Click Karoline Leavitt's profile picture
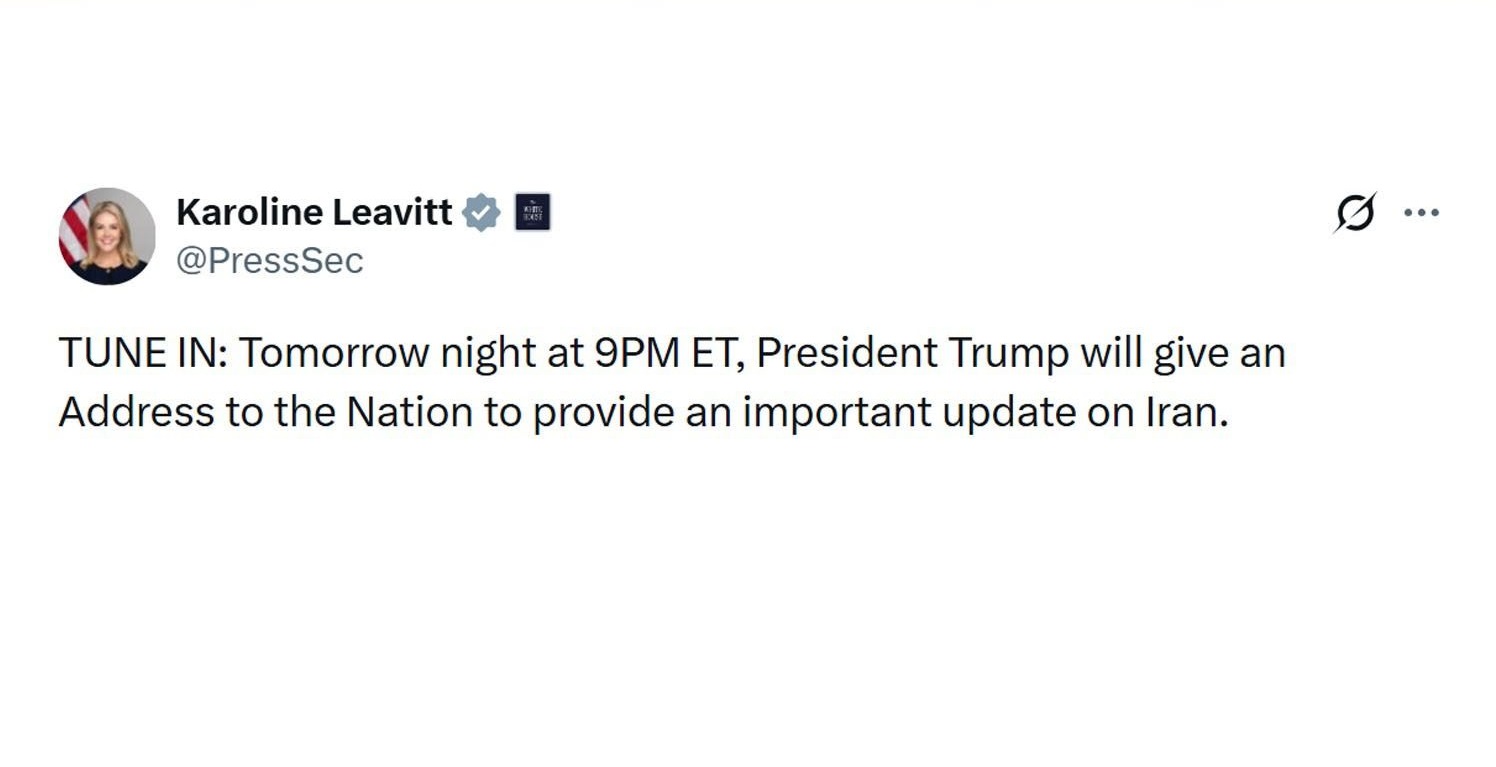Screen dimensions: 1496x767 [x=107, y=236]
